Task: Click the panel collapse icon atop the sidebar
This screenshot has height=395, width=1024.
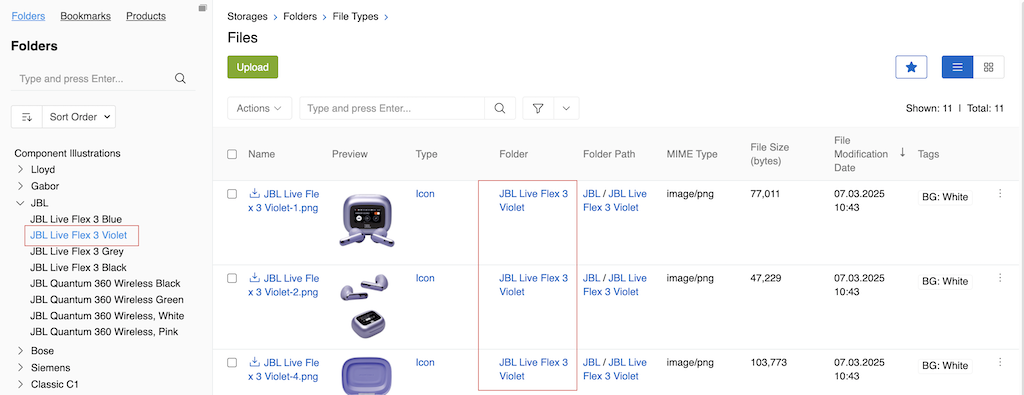Action: click(x=202, y=8)
